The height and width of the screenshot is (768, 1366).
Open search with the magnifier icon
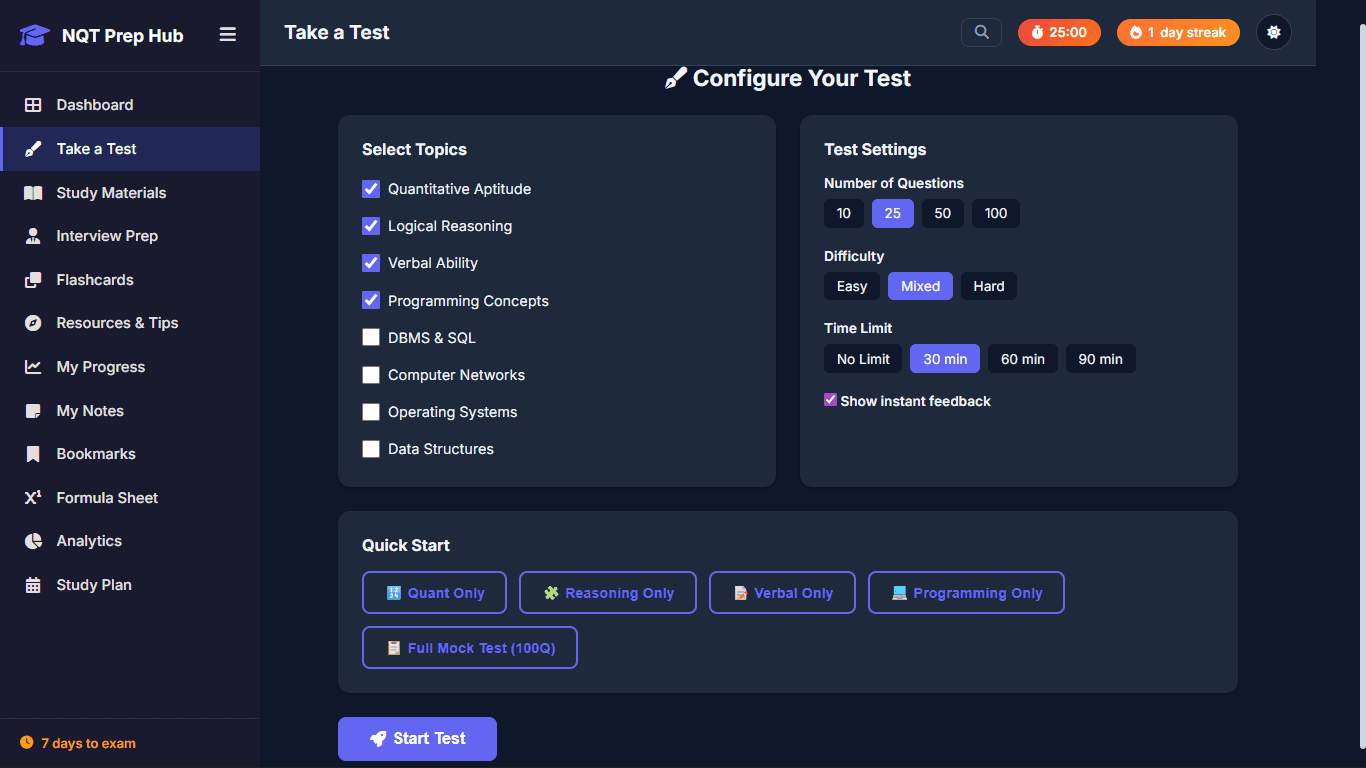pyautogui.click(x=981, y=32)
